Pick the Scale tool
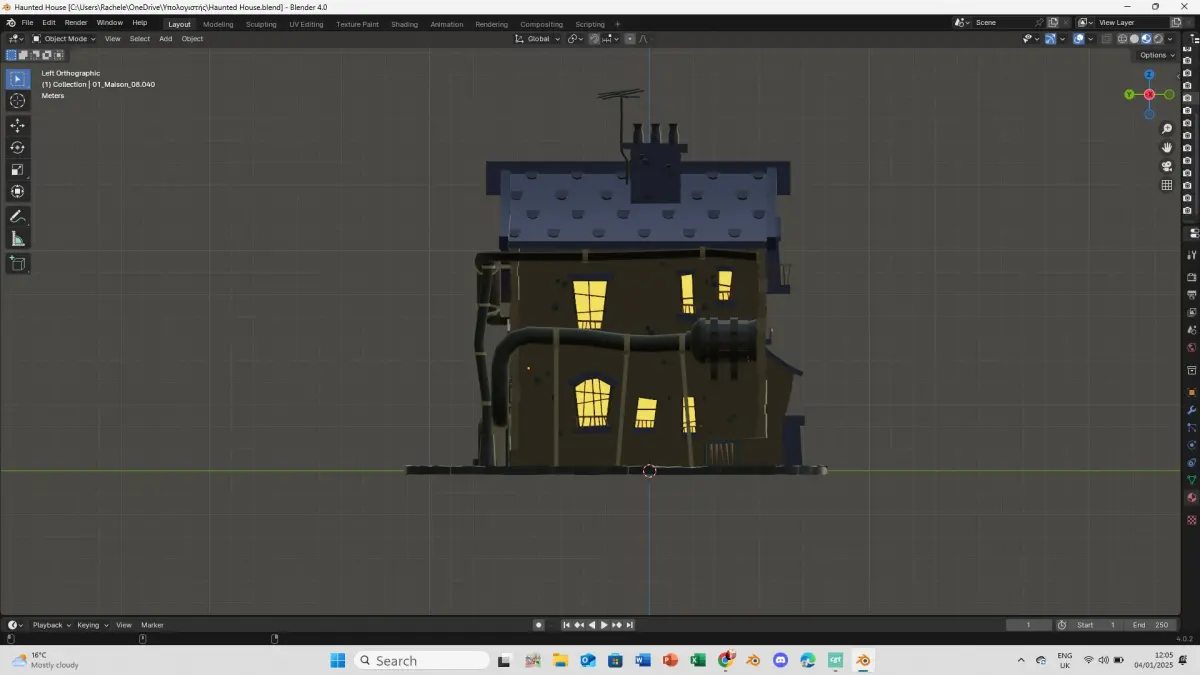The height and width of the screenshot is (675, 1200). coord(18,169)
